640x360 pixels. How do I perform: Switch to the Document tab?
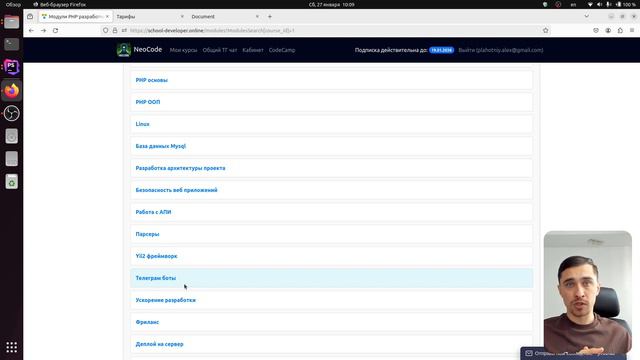point(224,17)
